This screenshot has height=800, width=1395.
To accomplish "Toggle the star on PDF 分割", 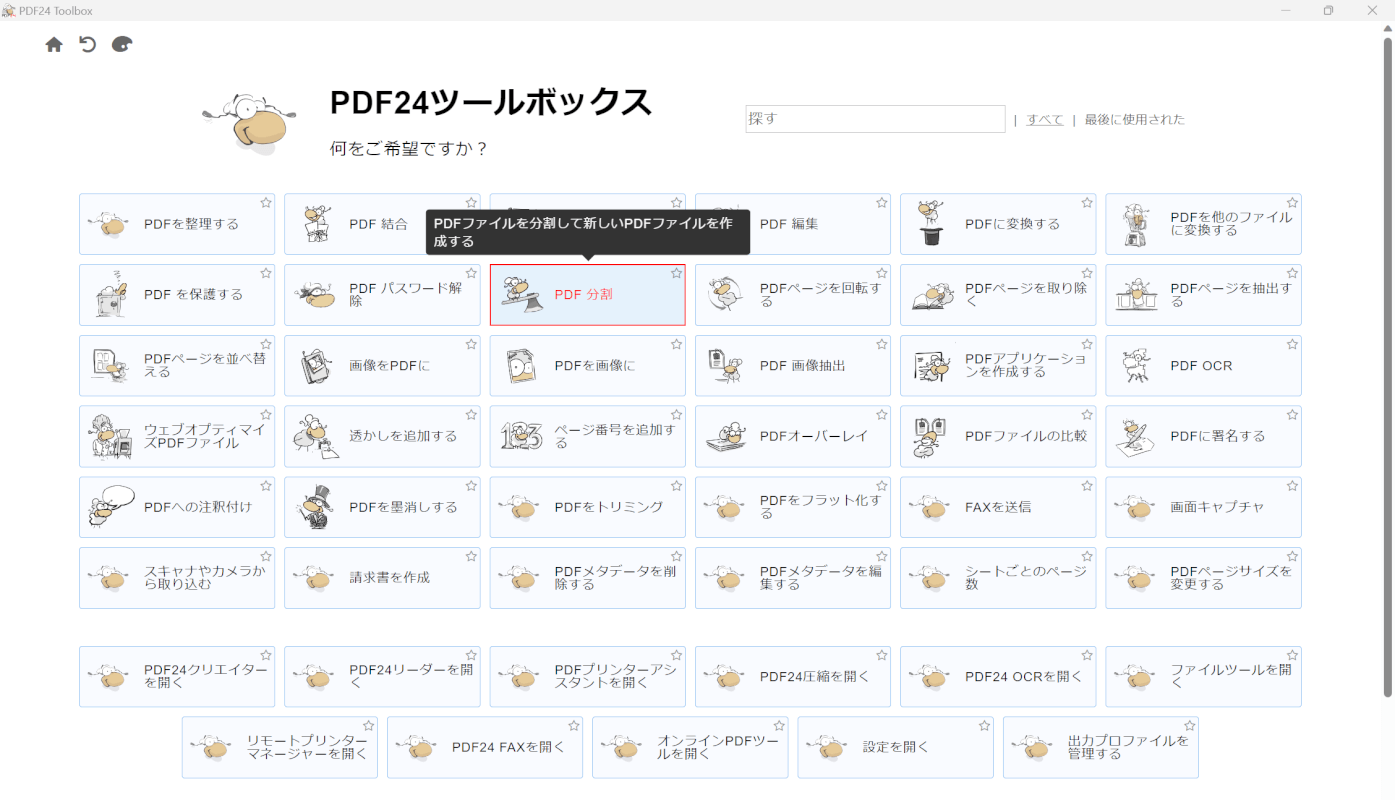I will coord(676,273).
